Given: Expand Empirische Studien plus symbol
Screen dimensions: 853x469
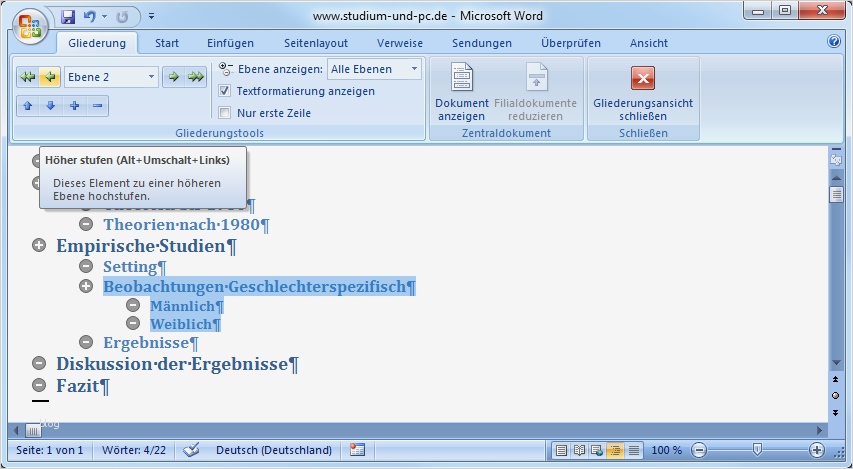Looking at the screenshot, I should [39, 245].
